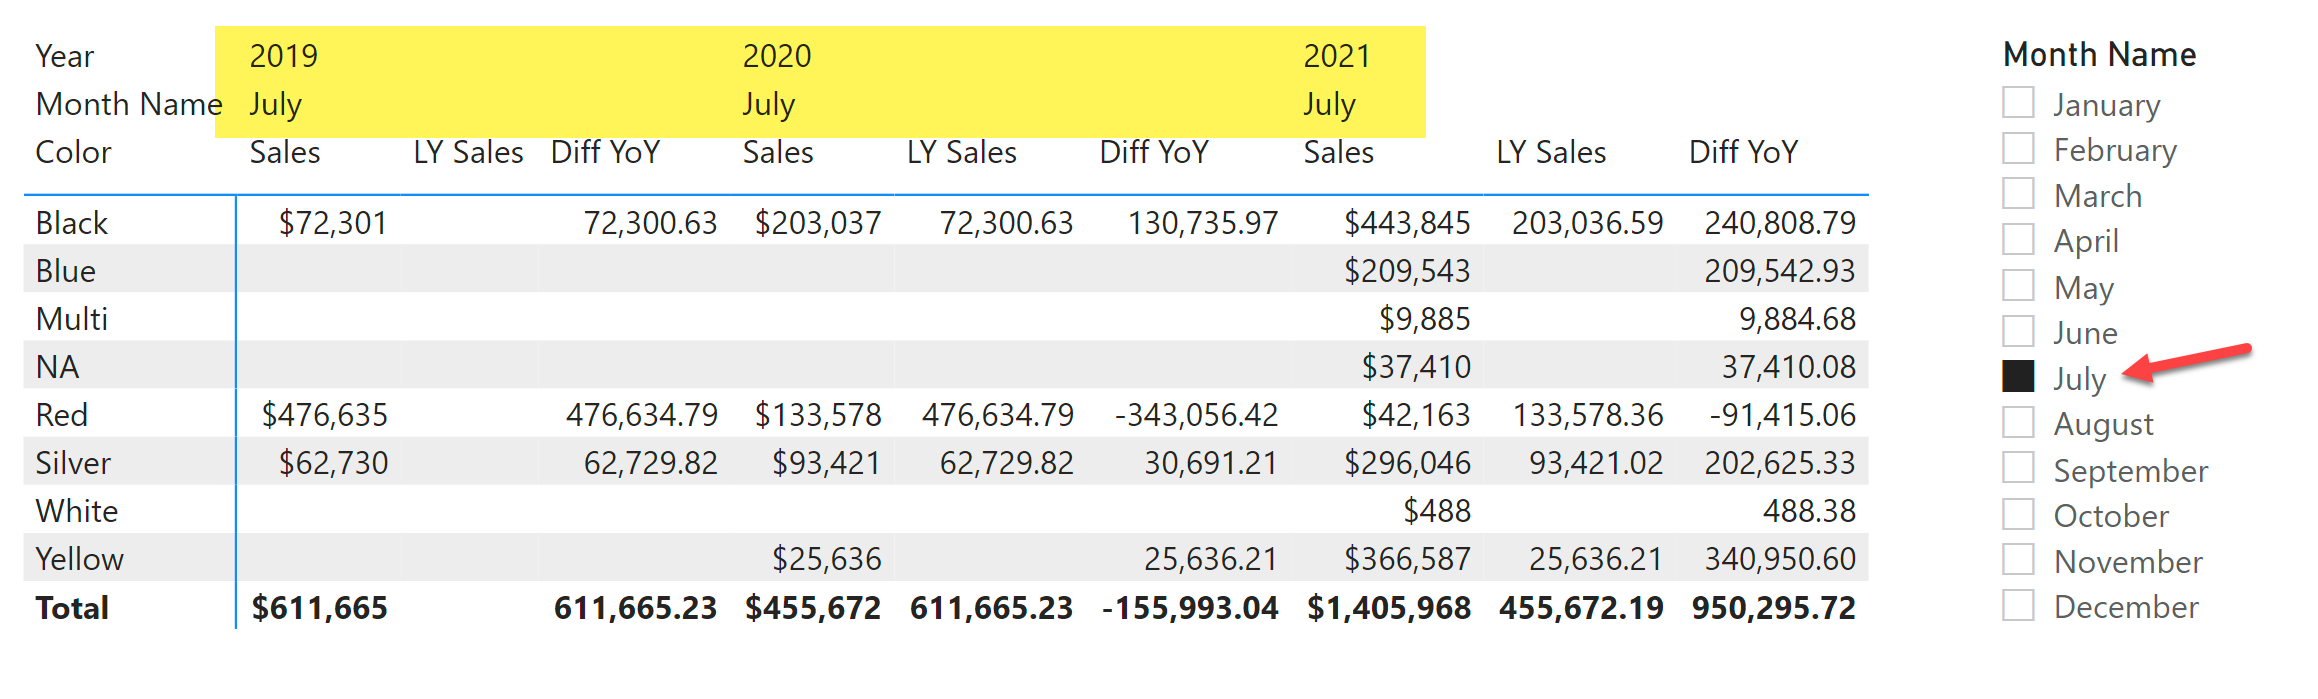Image resolution: width=2318 pixels, height=699 pixels.
Task: Click the $203,037 Black 2020 sales cell
Action: tap(818, 223)
